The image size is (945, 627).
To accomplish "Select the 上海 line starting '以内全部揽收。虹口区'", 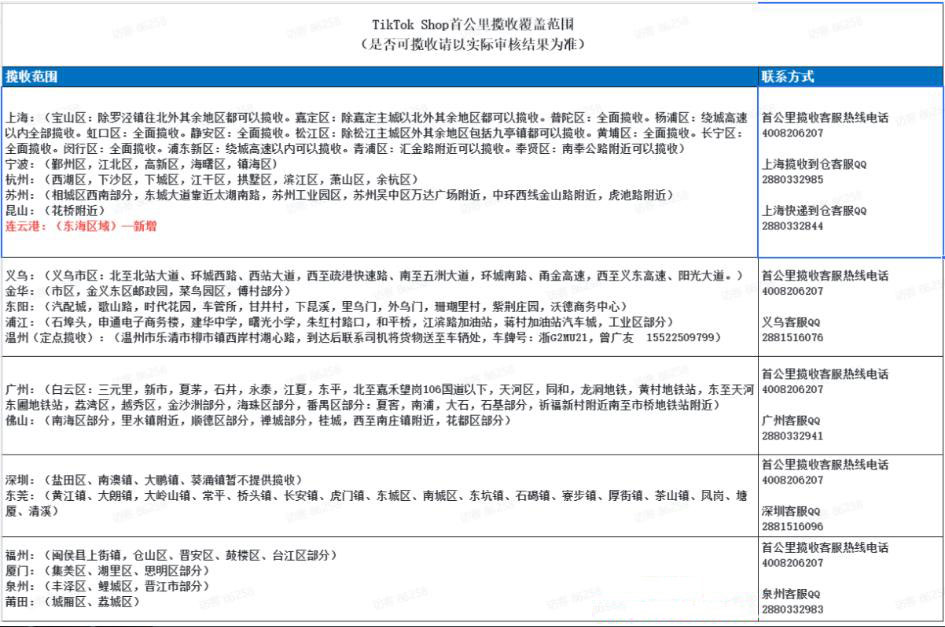I will 374,133.
